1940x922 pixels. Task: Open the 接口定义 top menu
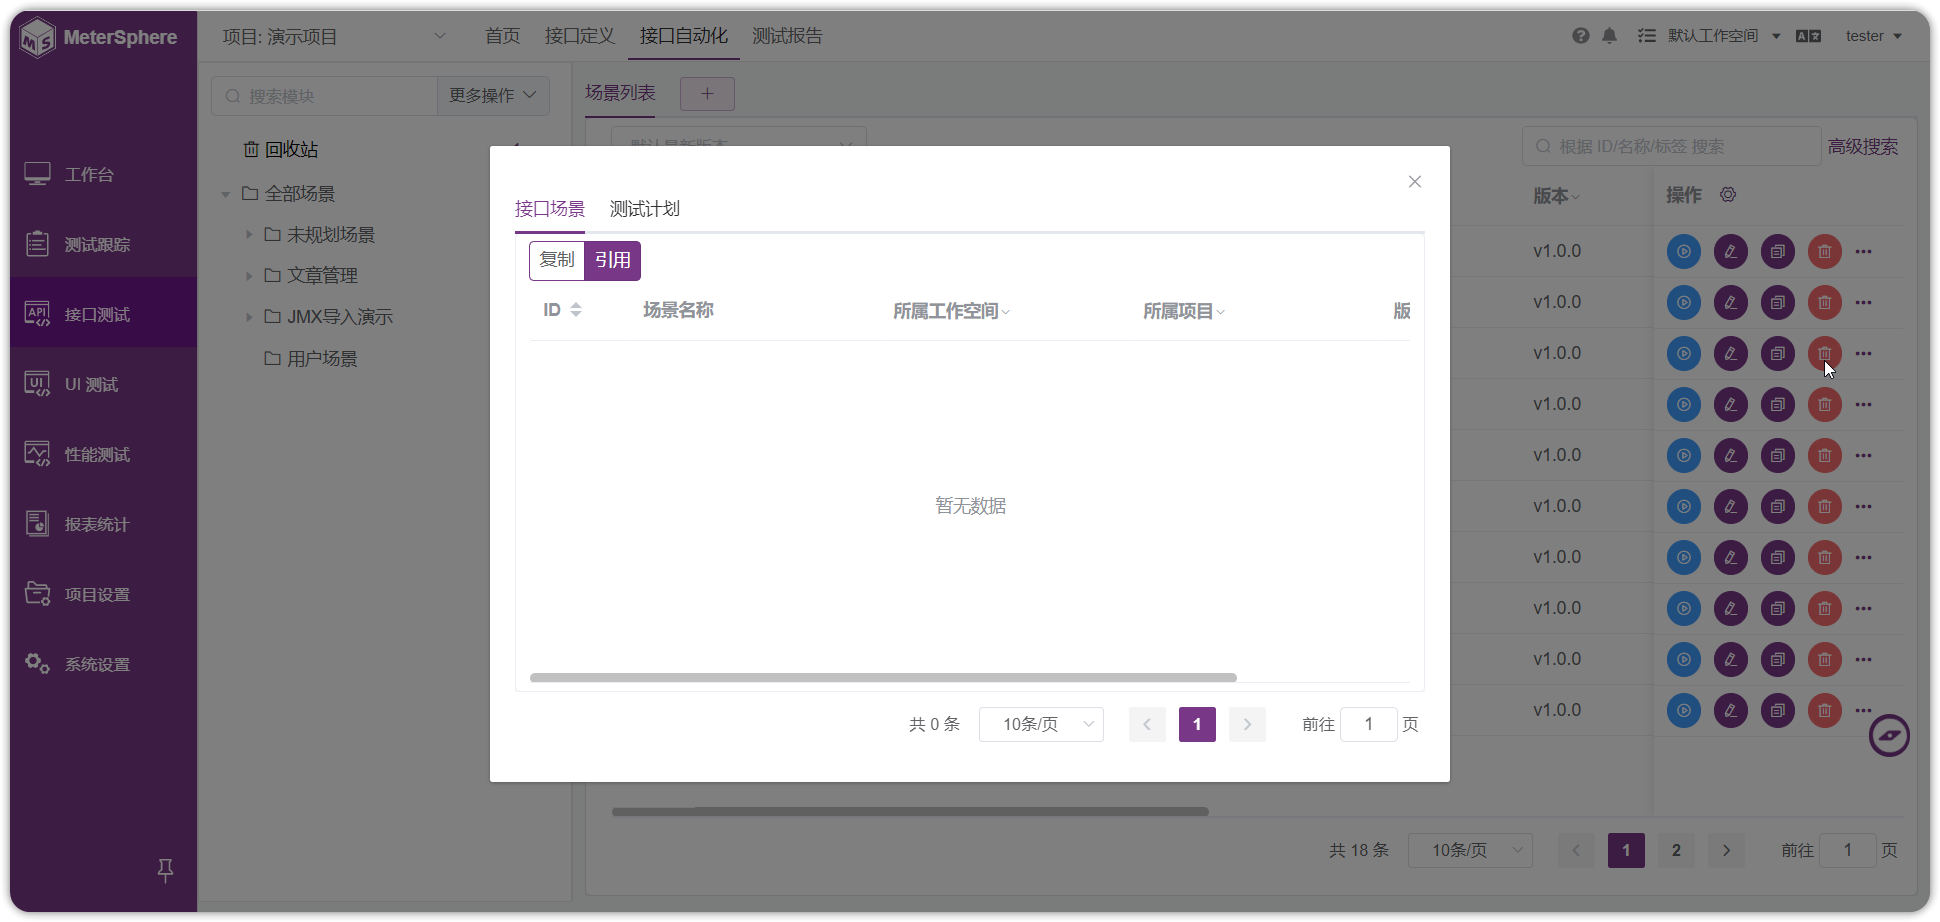tap(580, 36)
